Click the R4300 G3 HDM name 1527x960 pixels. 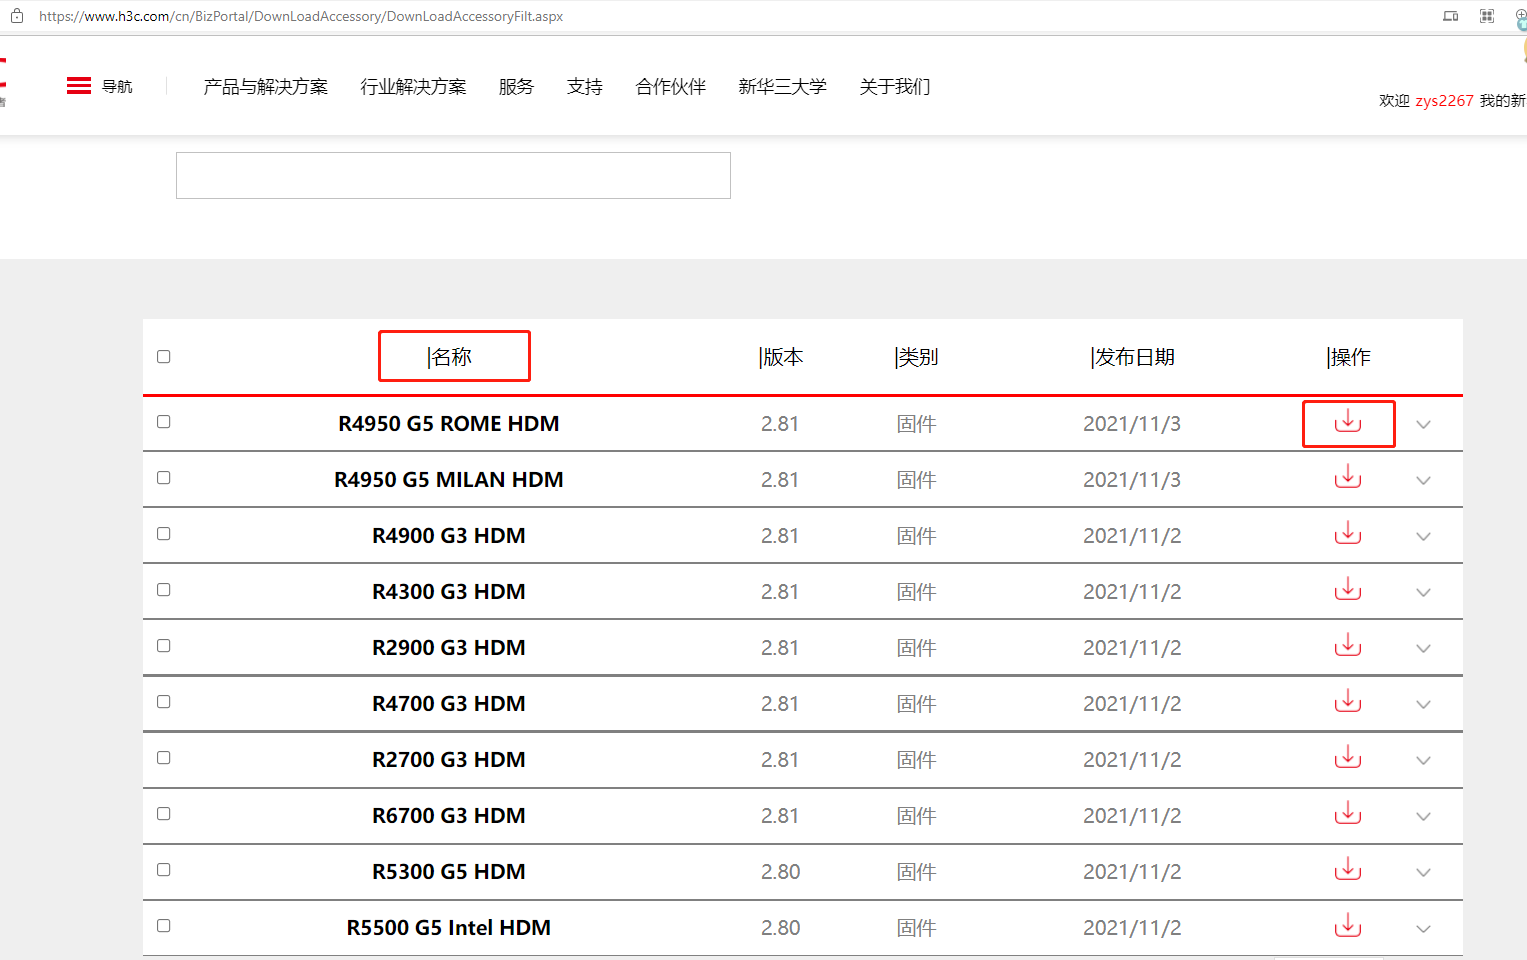[449, 592]
